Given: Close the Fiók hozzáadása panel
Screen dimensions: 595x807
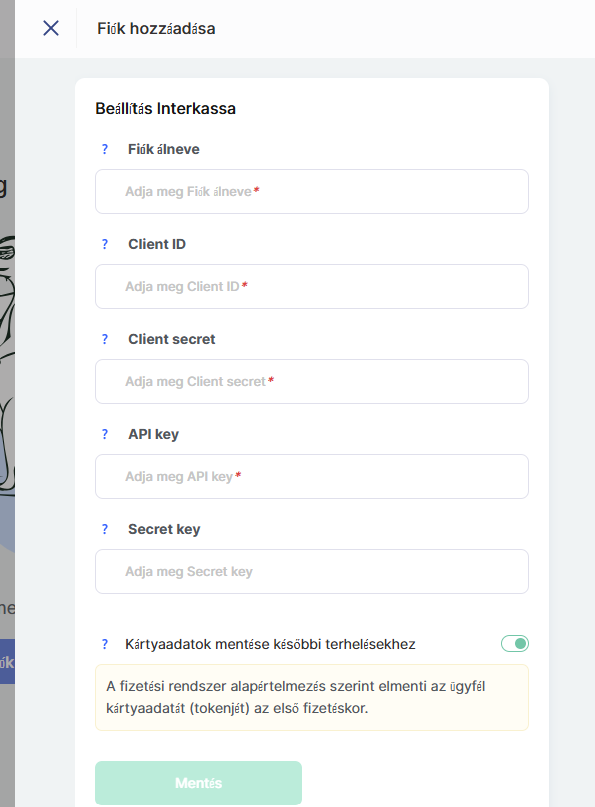Looking at the screenshot, I should pyautogui.click(x=51, y=28).
